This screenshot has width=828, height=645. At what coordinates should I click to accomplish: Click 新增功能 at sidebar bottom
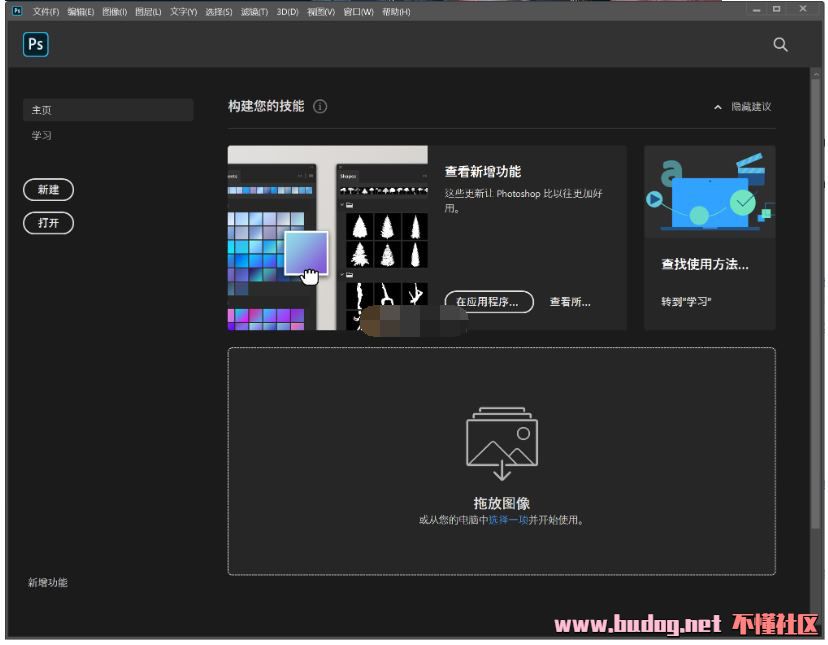click(x=48, y=582)
